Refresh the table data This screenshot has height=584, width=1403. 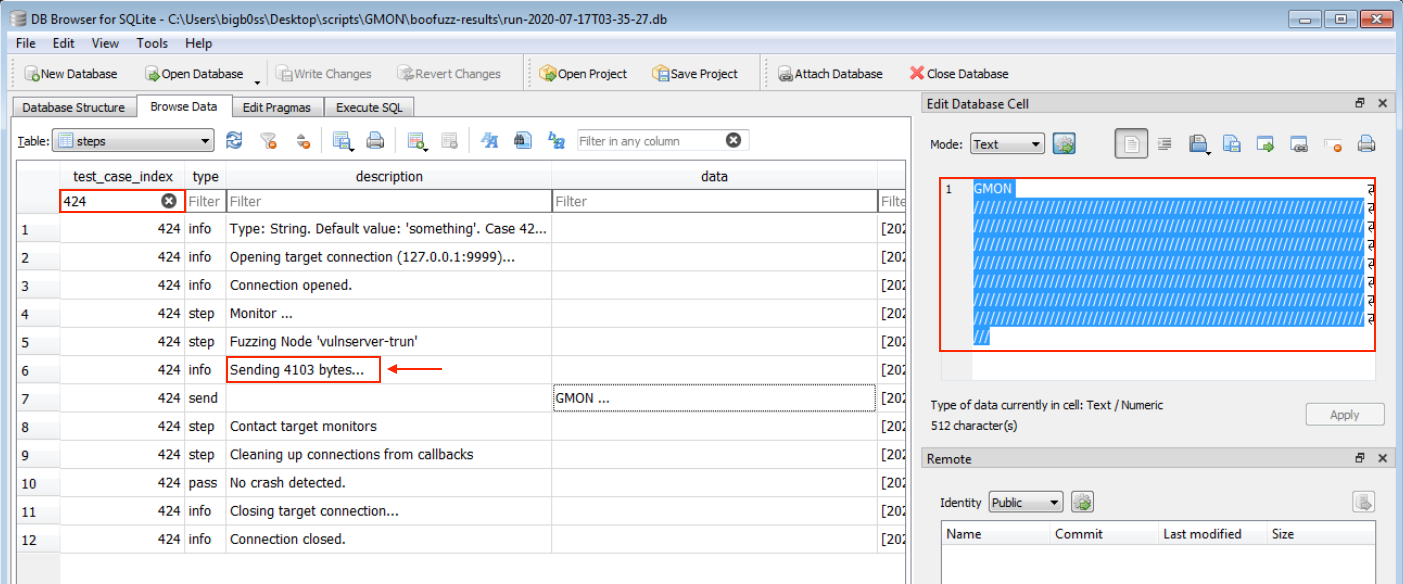tap(234, 140)
